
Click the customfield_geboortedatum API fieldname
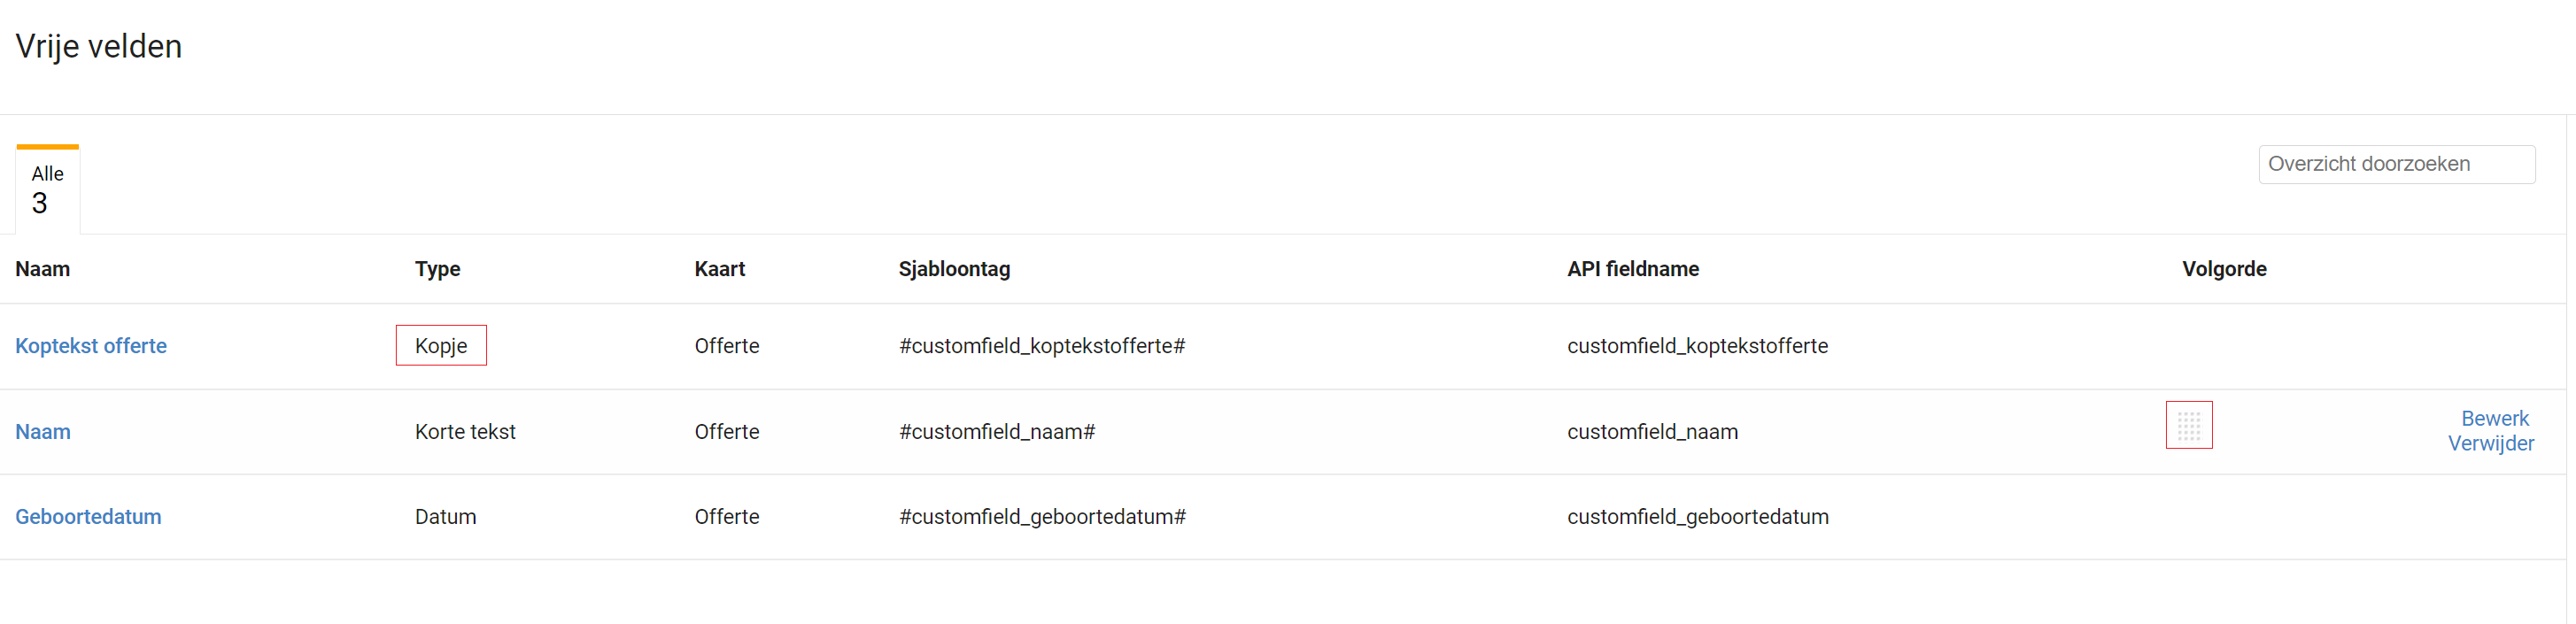point(1697,517)
